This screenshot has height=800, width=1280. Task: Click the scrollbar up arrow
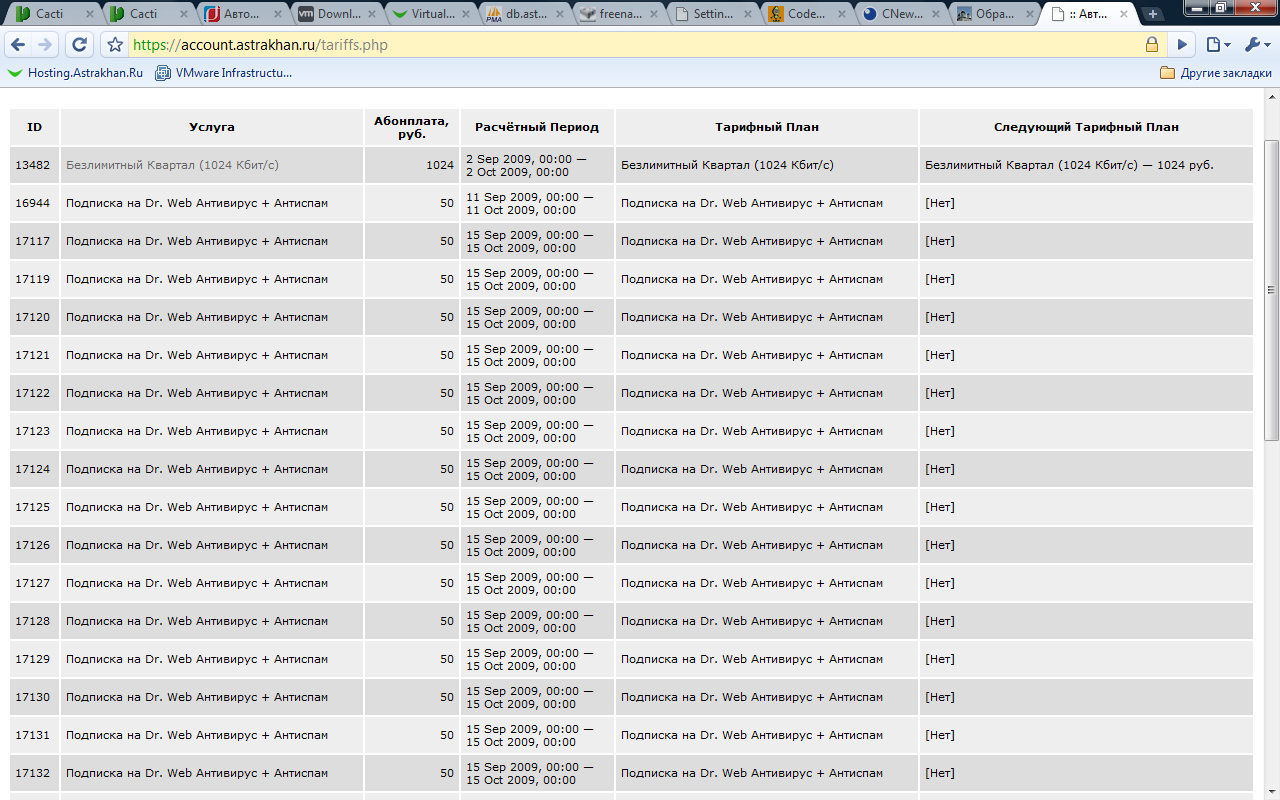pyautogui.click(x=1271, y=96)
